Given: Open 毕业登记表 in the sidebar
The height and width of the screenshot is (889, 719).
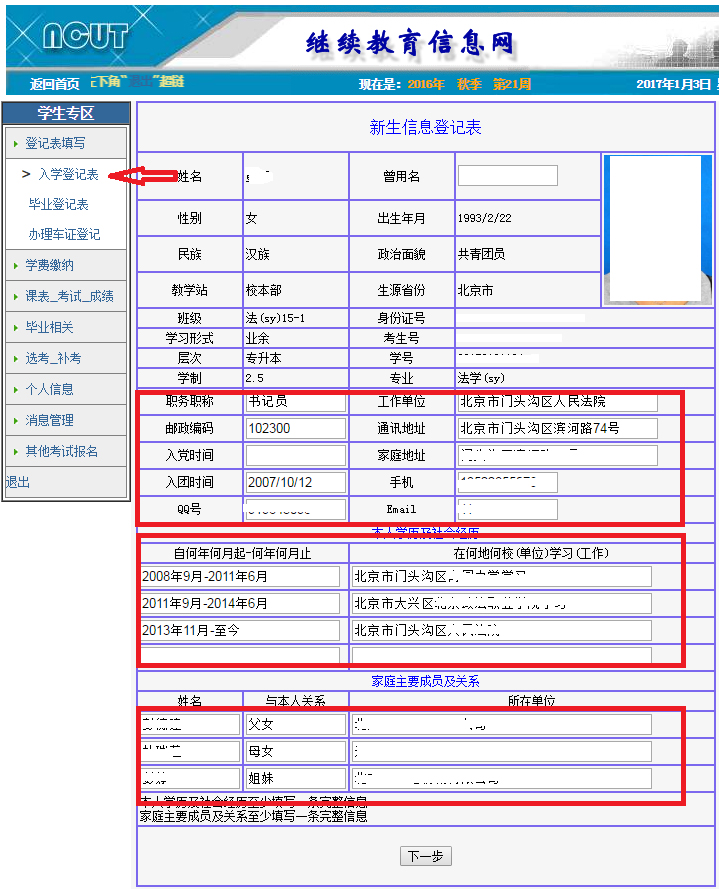Looking at the screenshot, I should (x=58, y=204).
